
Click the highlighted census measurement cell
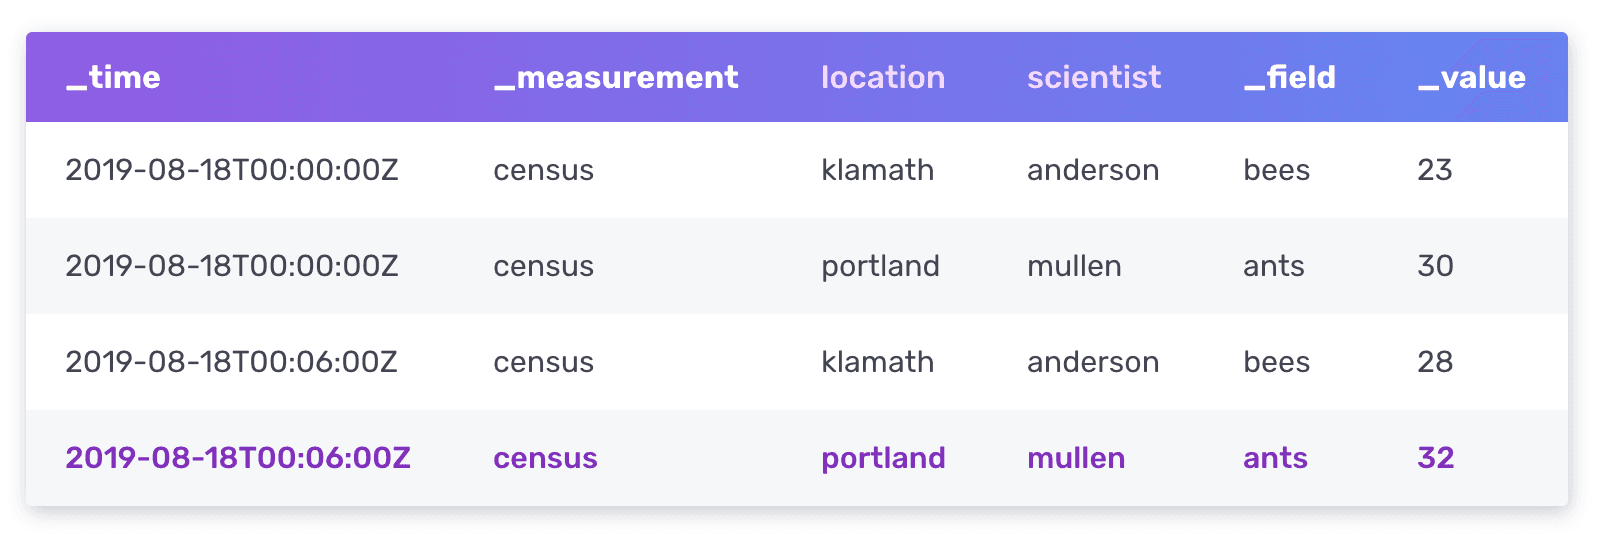[545, 458]
